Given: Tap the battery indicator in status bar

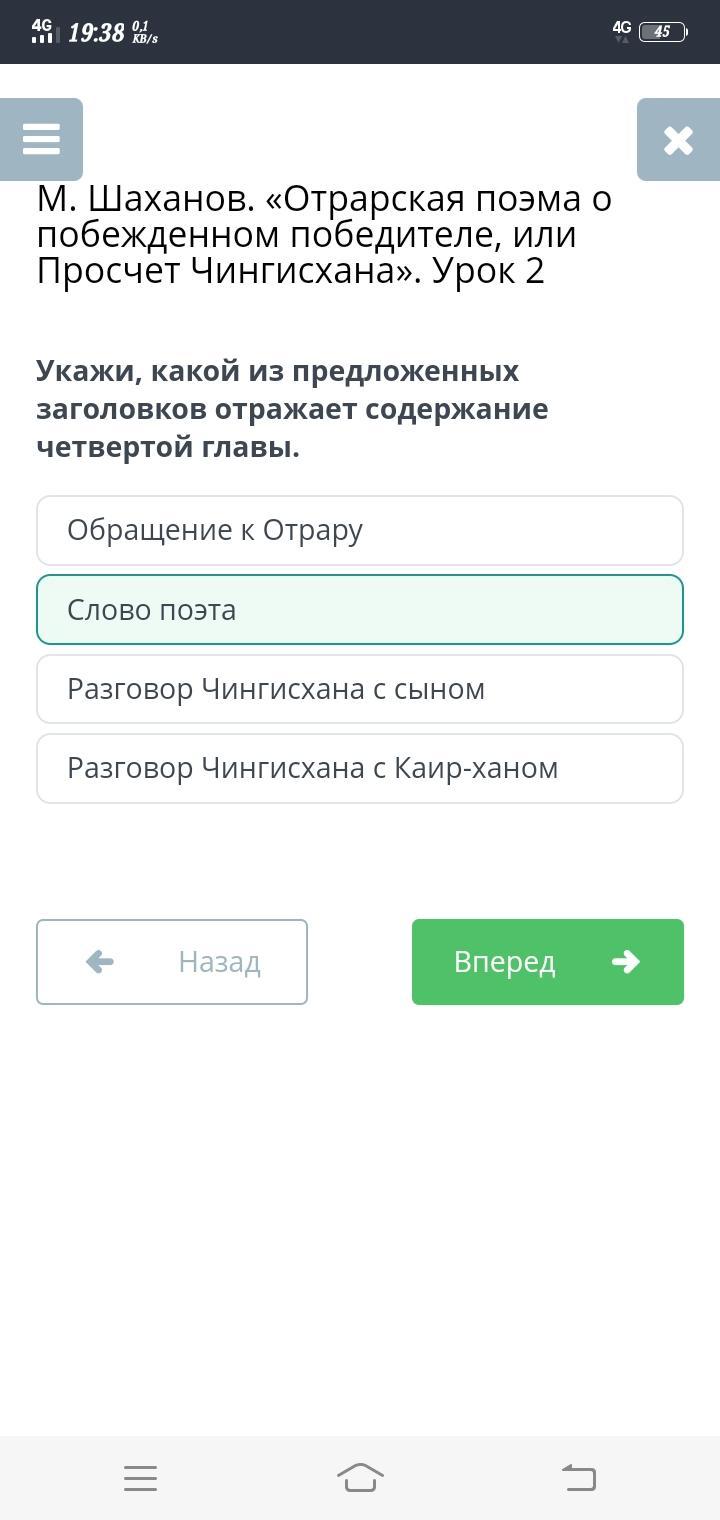Looking at the screenshot, I should (663, 32).
